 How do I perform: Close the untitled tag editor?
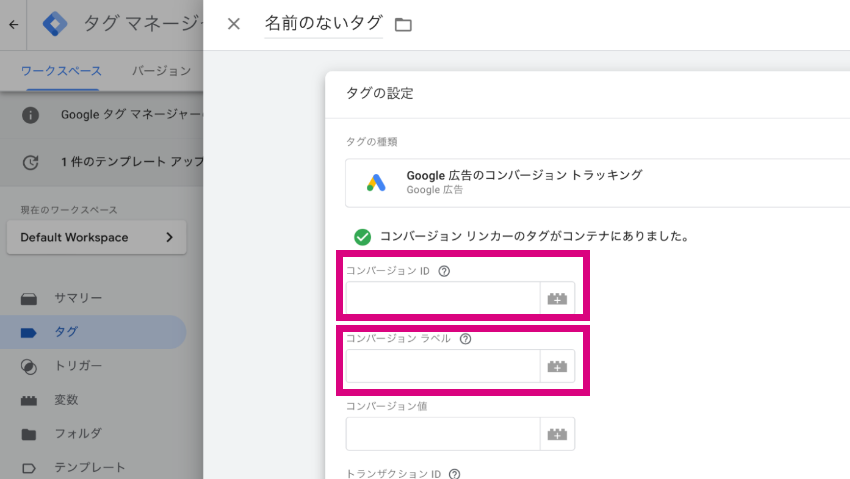[234, 24]
